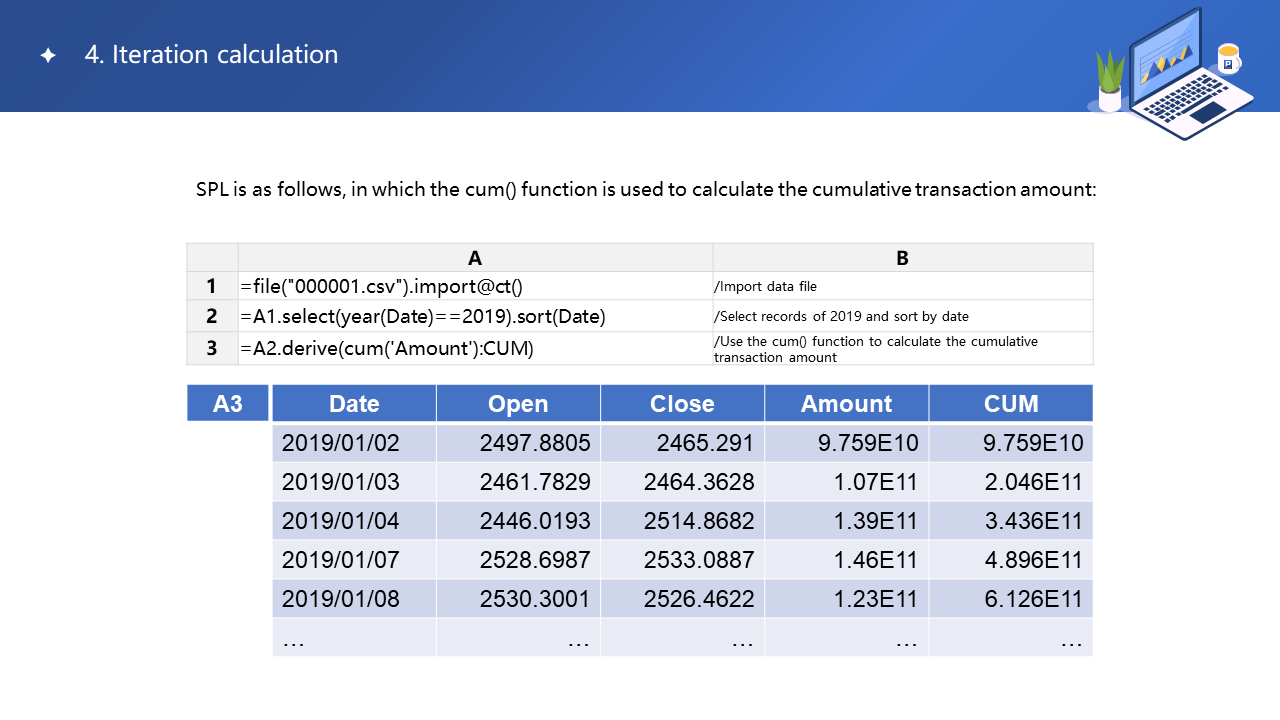Click cell A3 derive cum formula

point(387,348)
